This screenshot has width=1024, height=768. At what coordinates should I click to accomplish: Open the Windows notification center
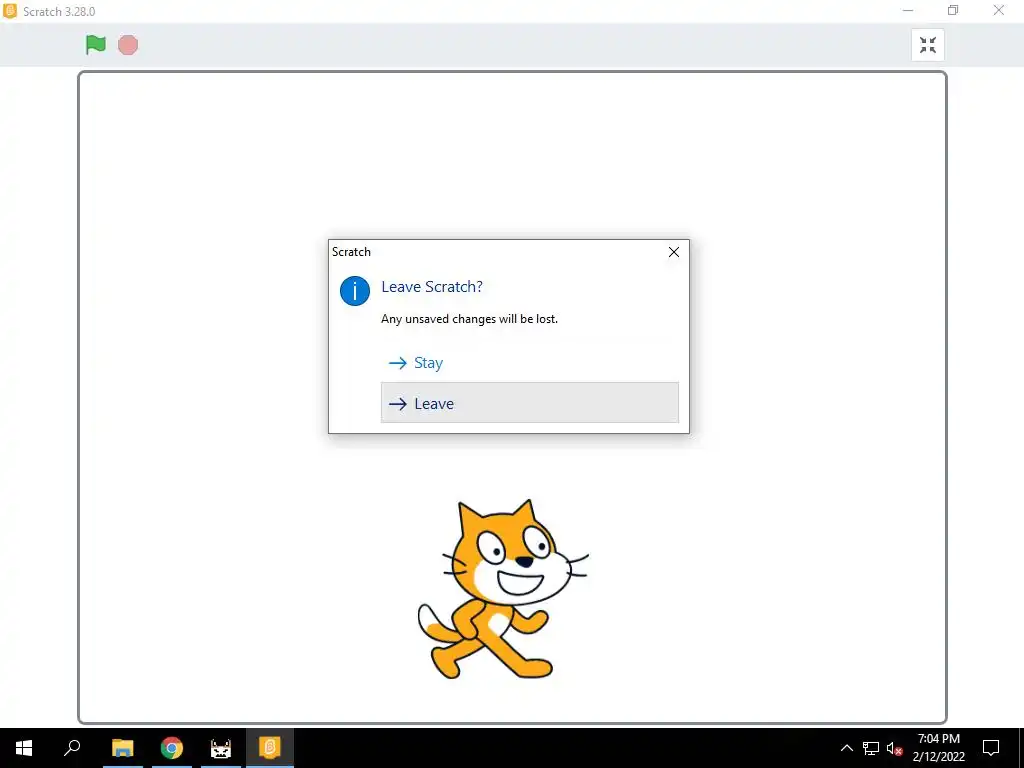[x=991, y=748]
